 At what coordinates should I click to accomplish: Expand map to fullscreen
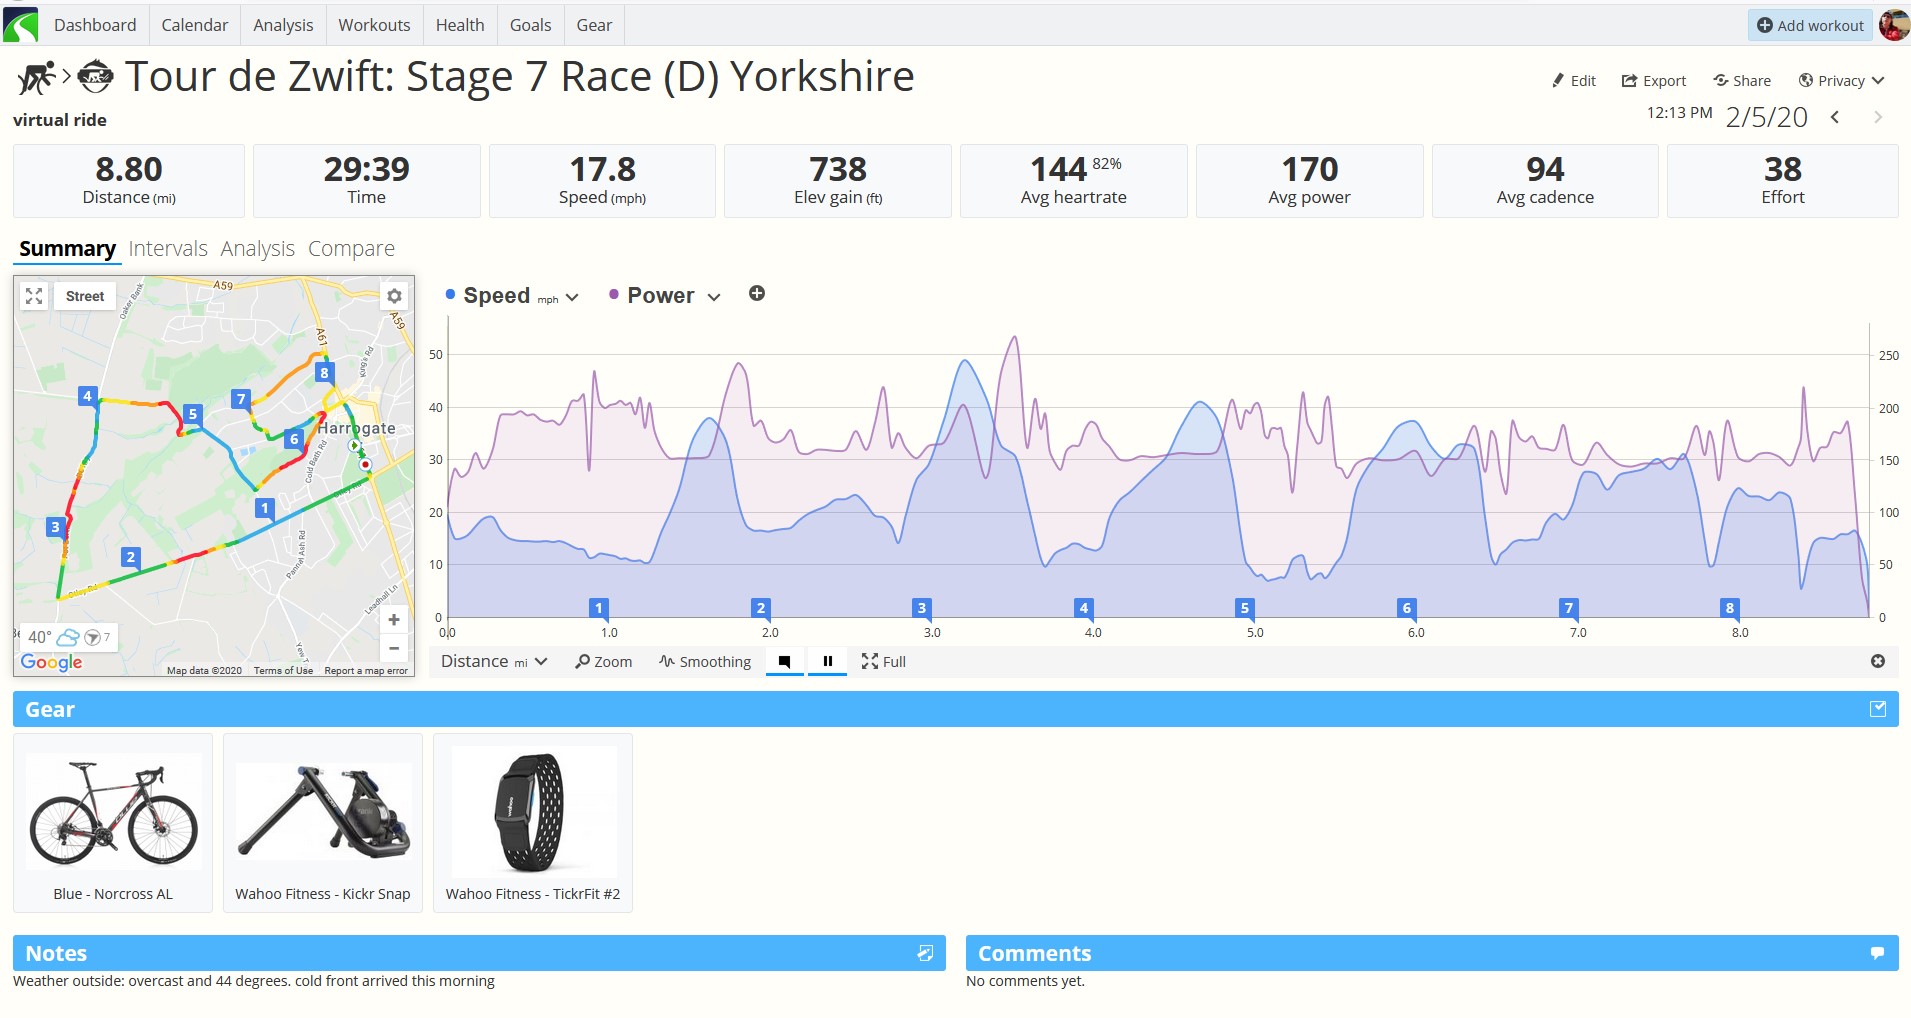34,296
